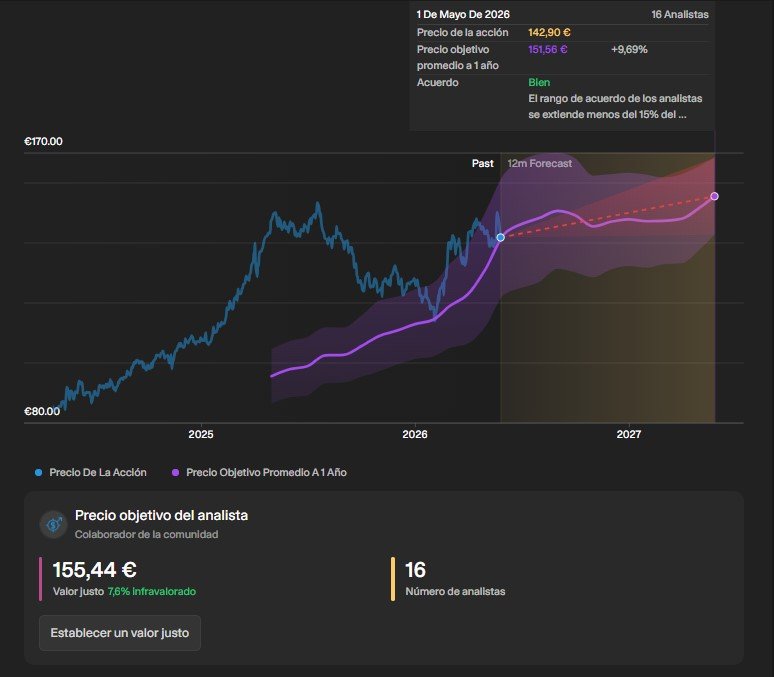Toggle 'Precio Objetivo Promedio A 1 Año' legend
Viewport: 774px width, 677px height.
[259, 473]
